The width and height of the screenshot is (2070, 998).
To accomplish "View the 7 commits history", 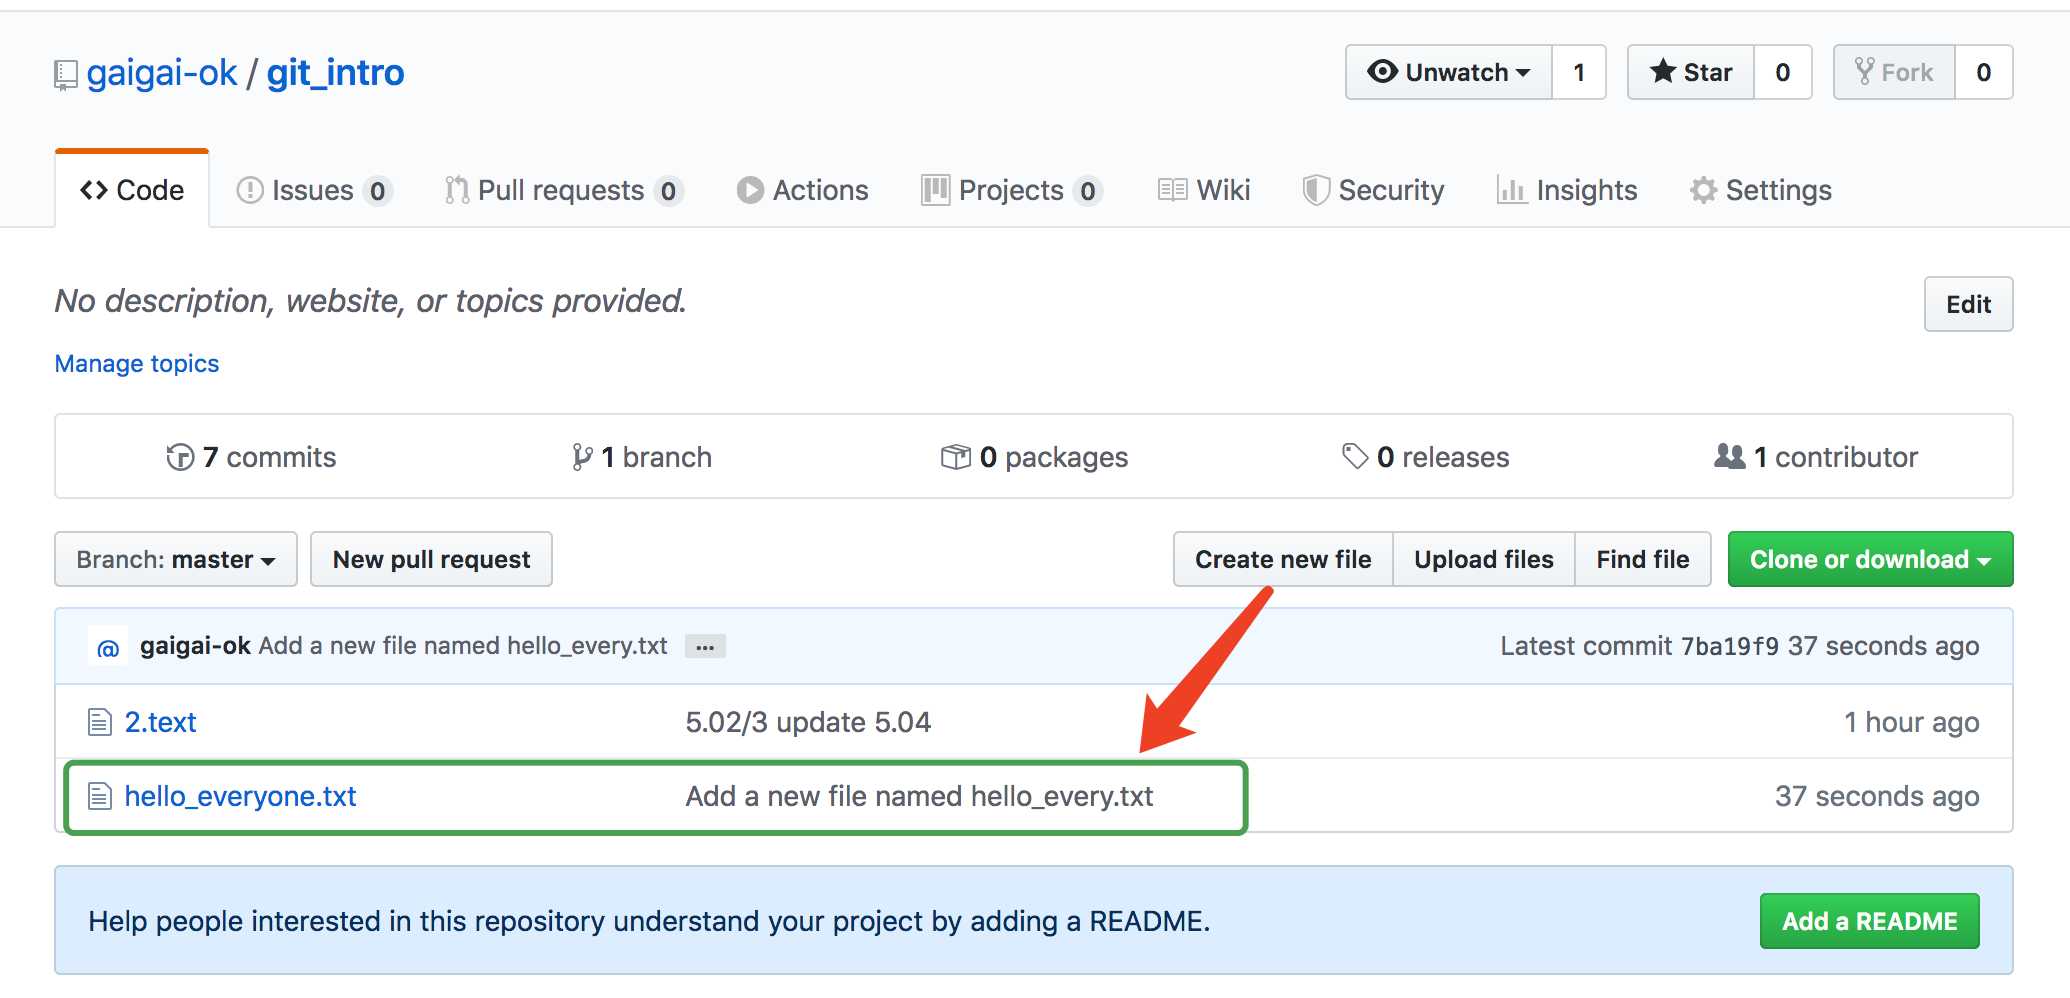I will click(251, 457).
